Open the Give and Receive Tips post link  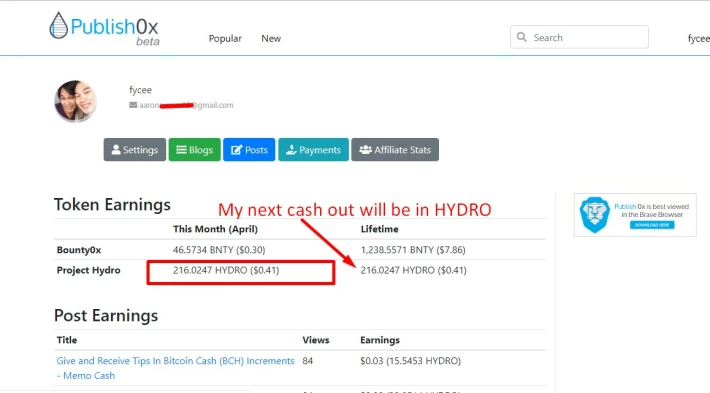tap(175, 368)
